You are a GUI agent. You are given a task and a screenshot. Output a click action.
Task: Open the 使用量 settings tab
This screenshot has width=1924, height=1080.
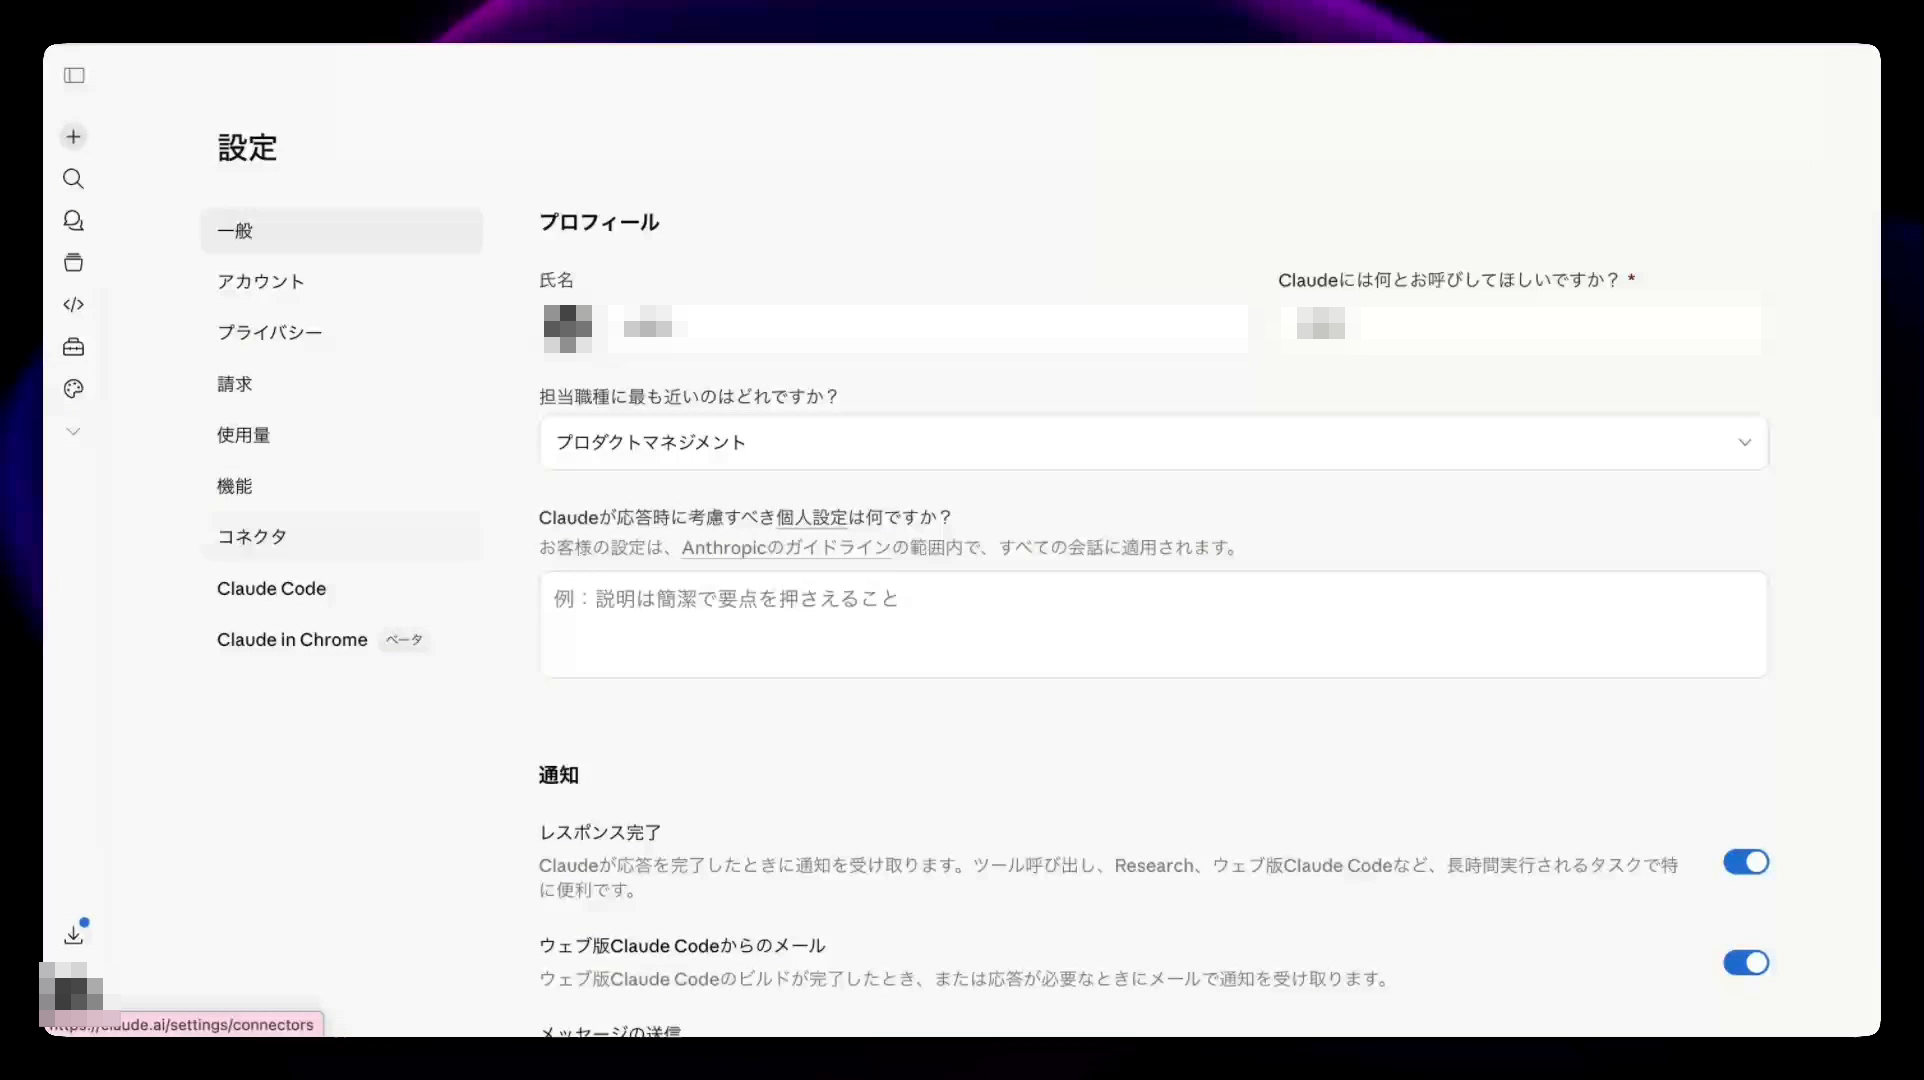(x=341, y=435)
